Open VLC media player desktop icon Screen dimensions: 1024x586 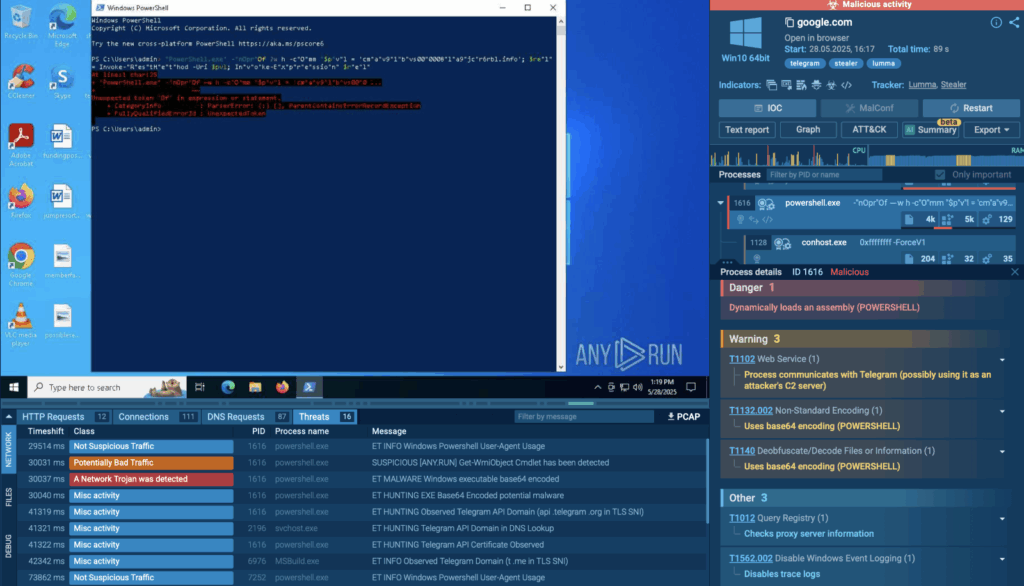coord(21,325)
